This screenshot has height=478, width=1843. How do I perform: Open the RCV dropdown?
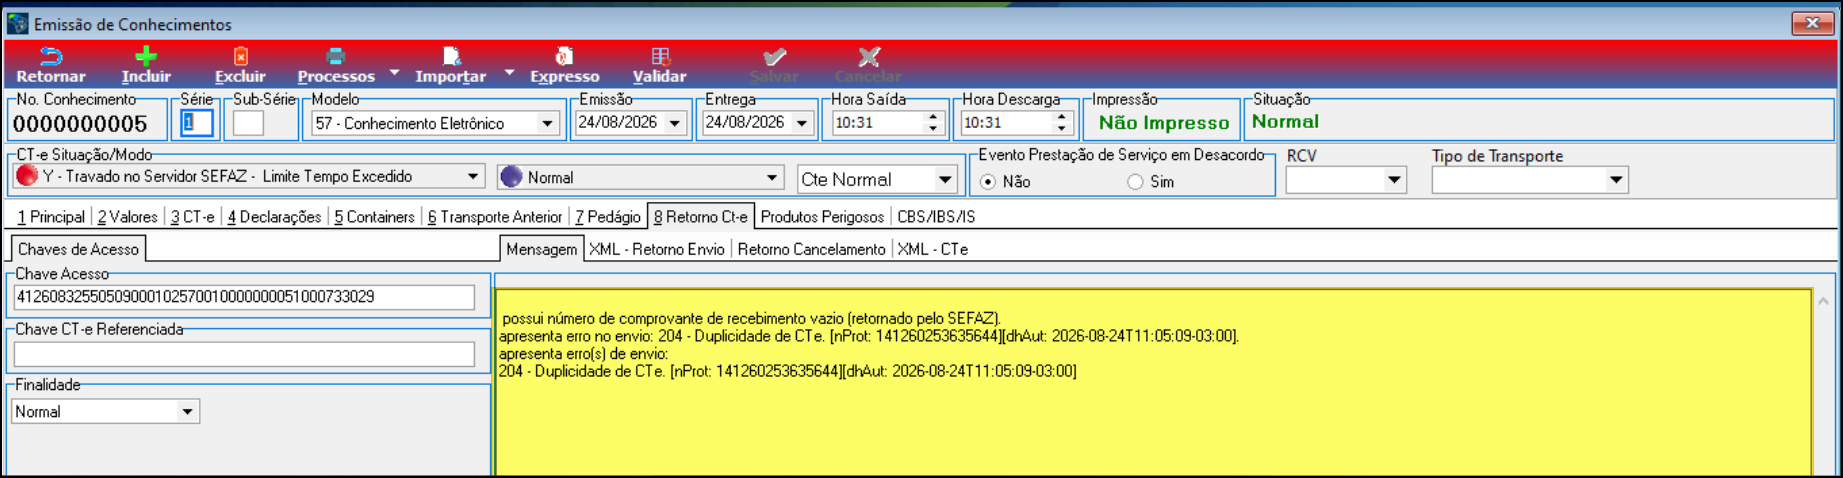coord(1394,180)
